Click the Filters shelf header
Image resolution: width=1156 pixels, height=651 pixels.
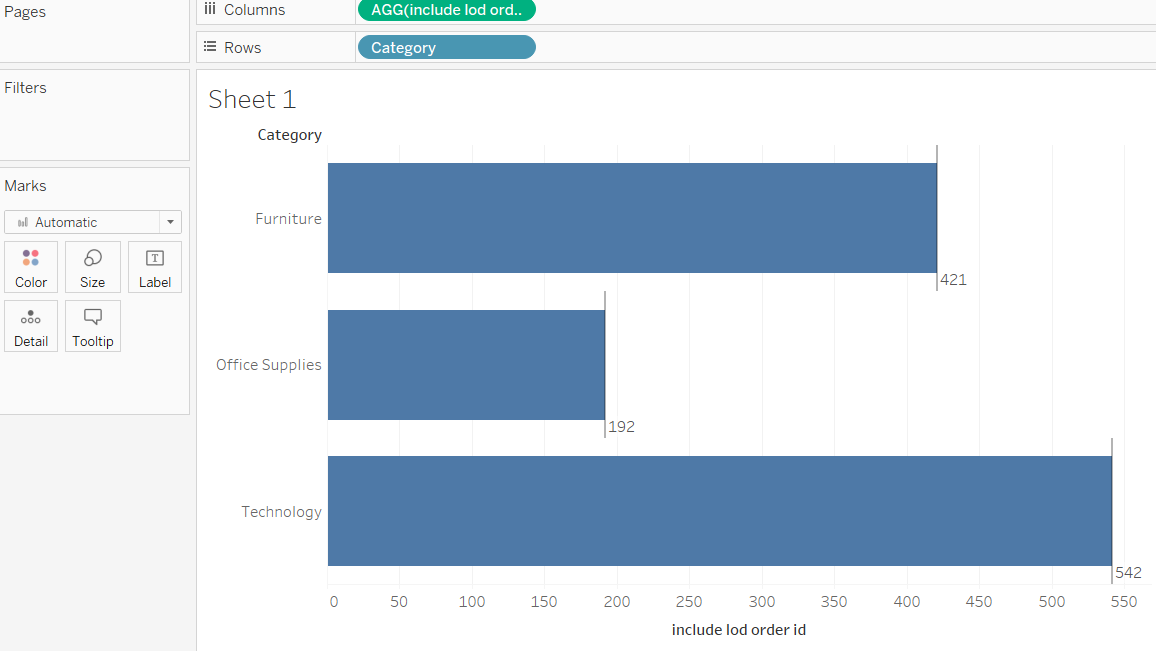pyautogui.click(x=25, y=88)
